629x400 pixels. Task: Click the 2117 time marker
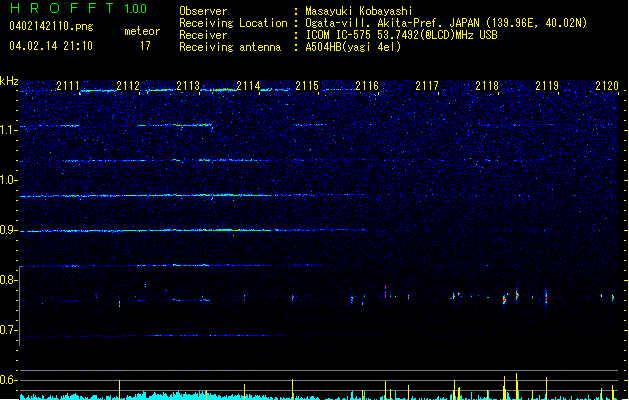(x=427, y=86)
